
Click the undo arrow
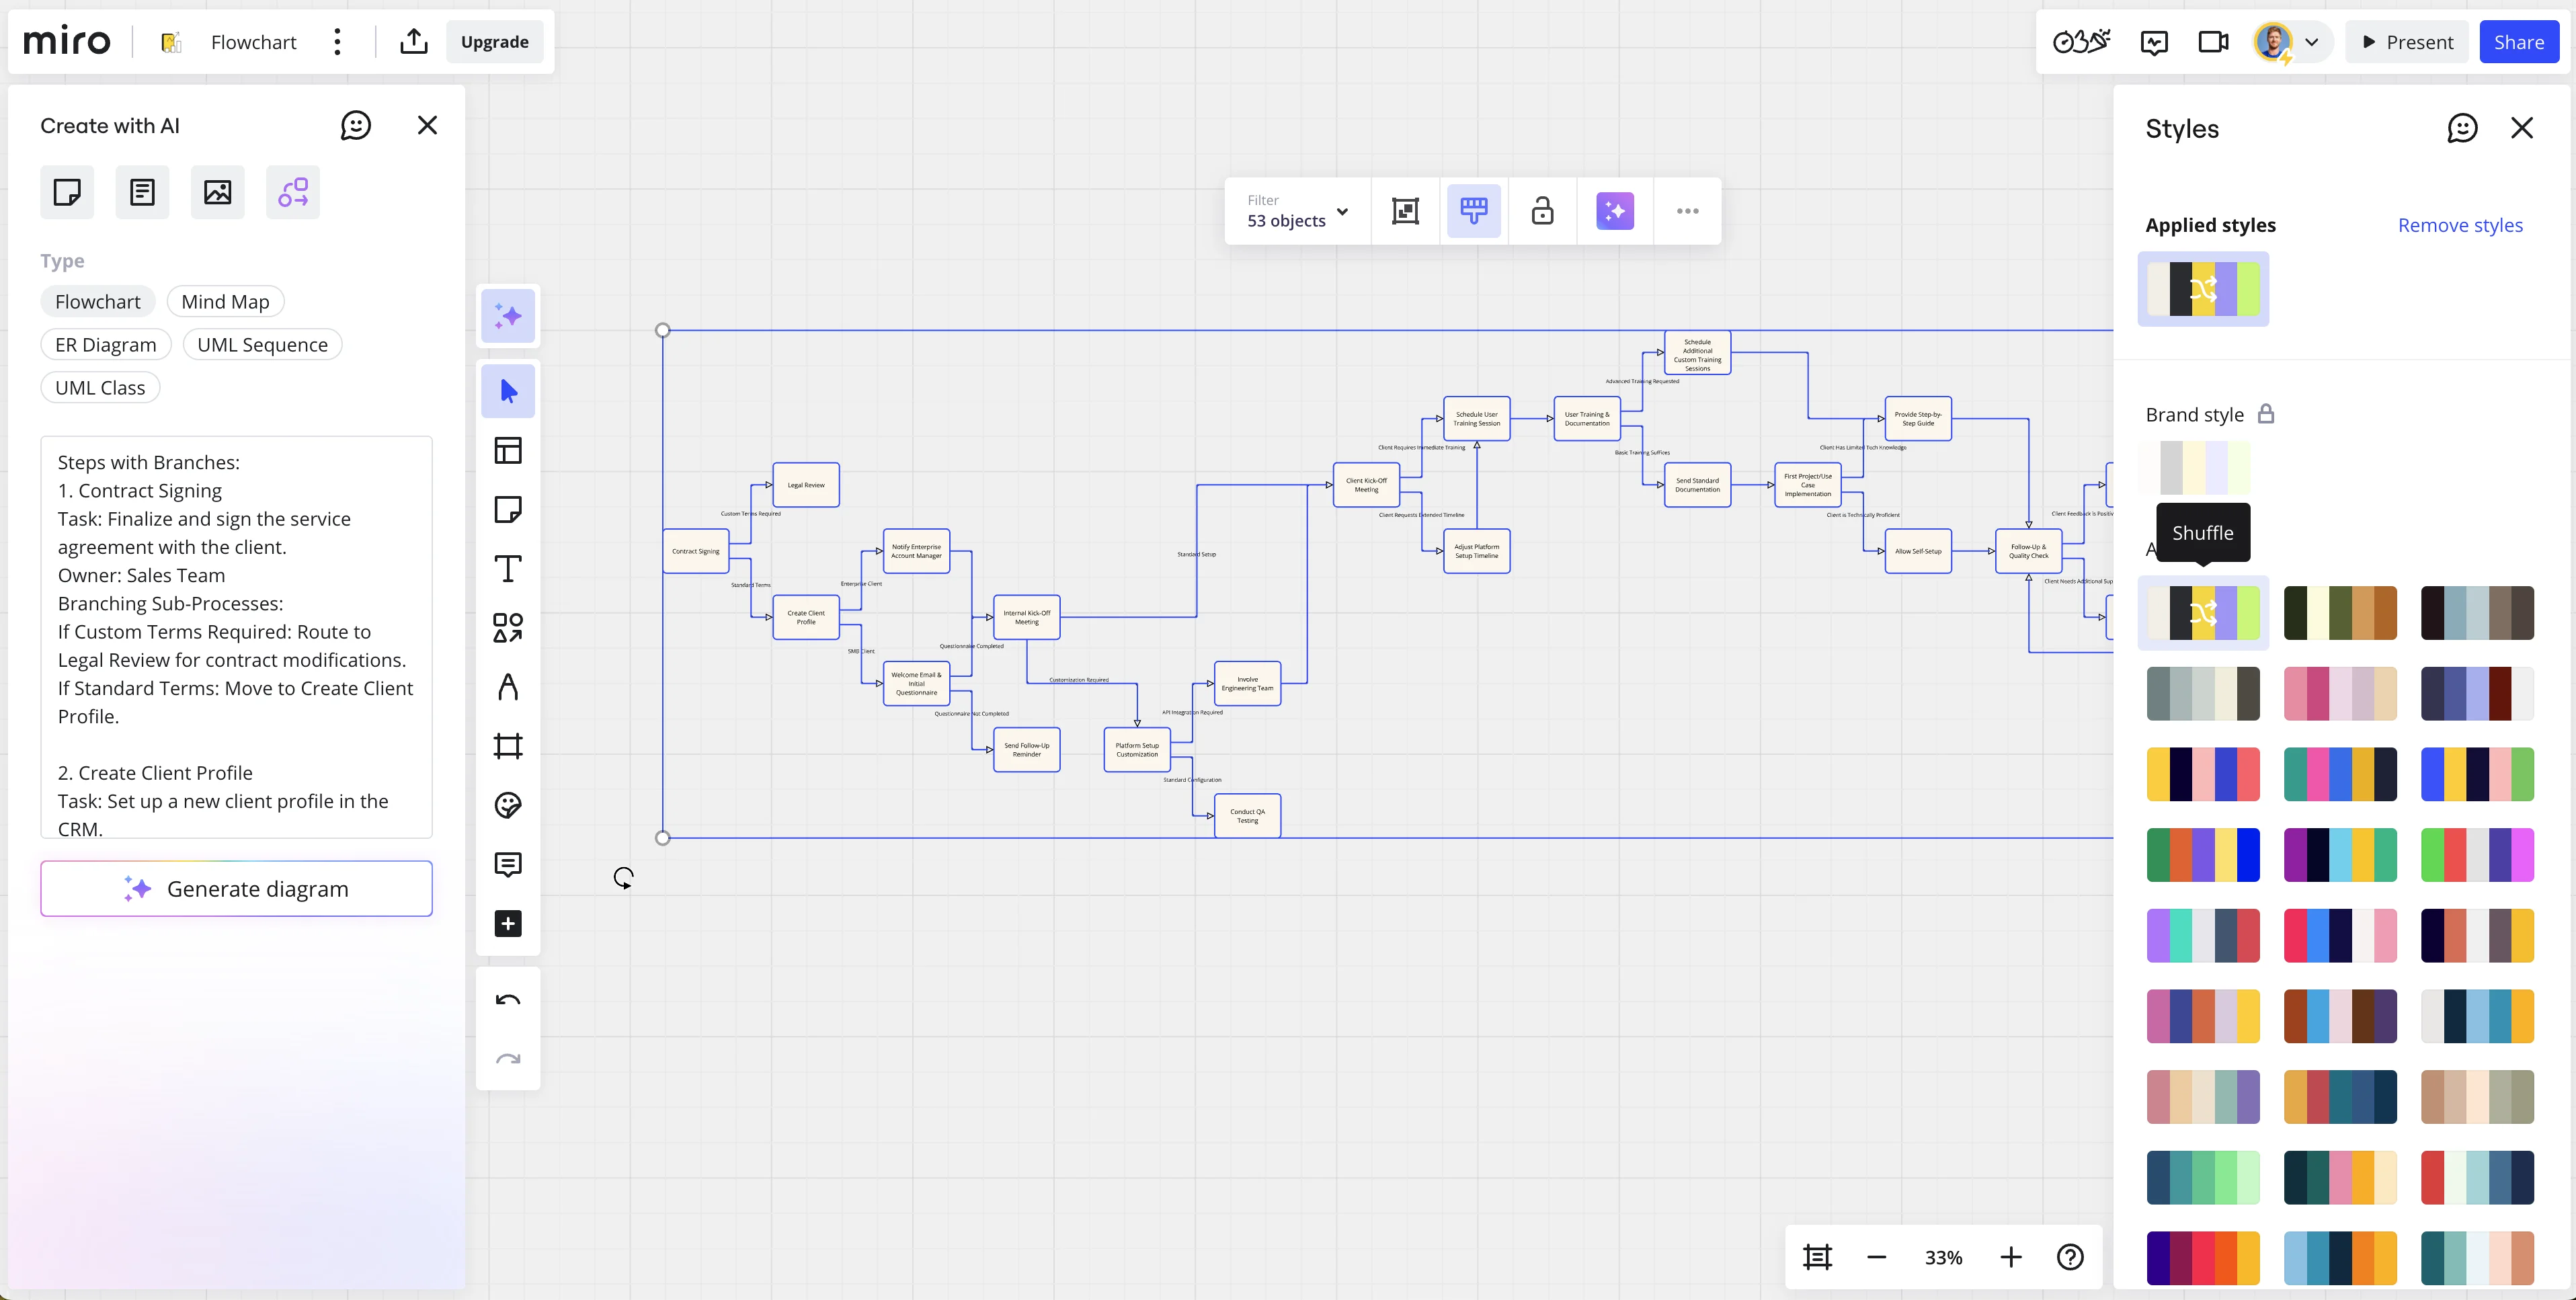[508, 1000]
